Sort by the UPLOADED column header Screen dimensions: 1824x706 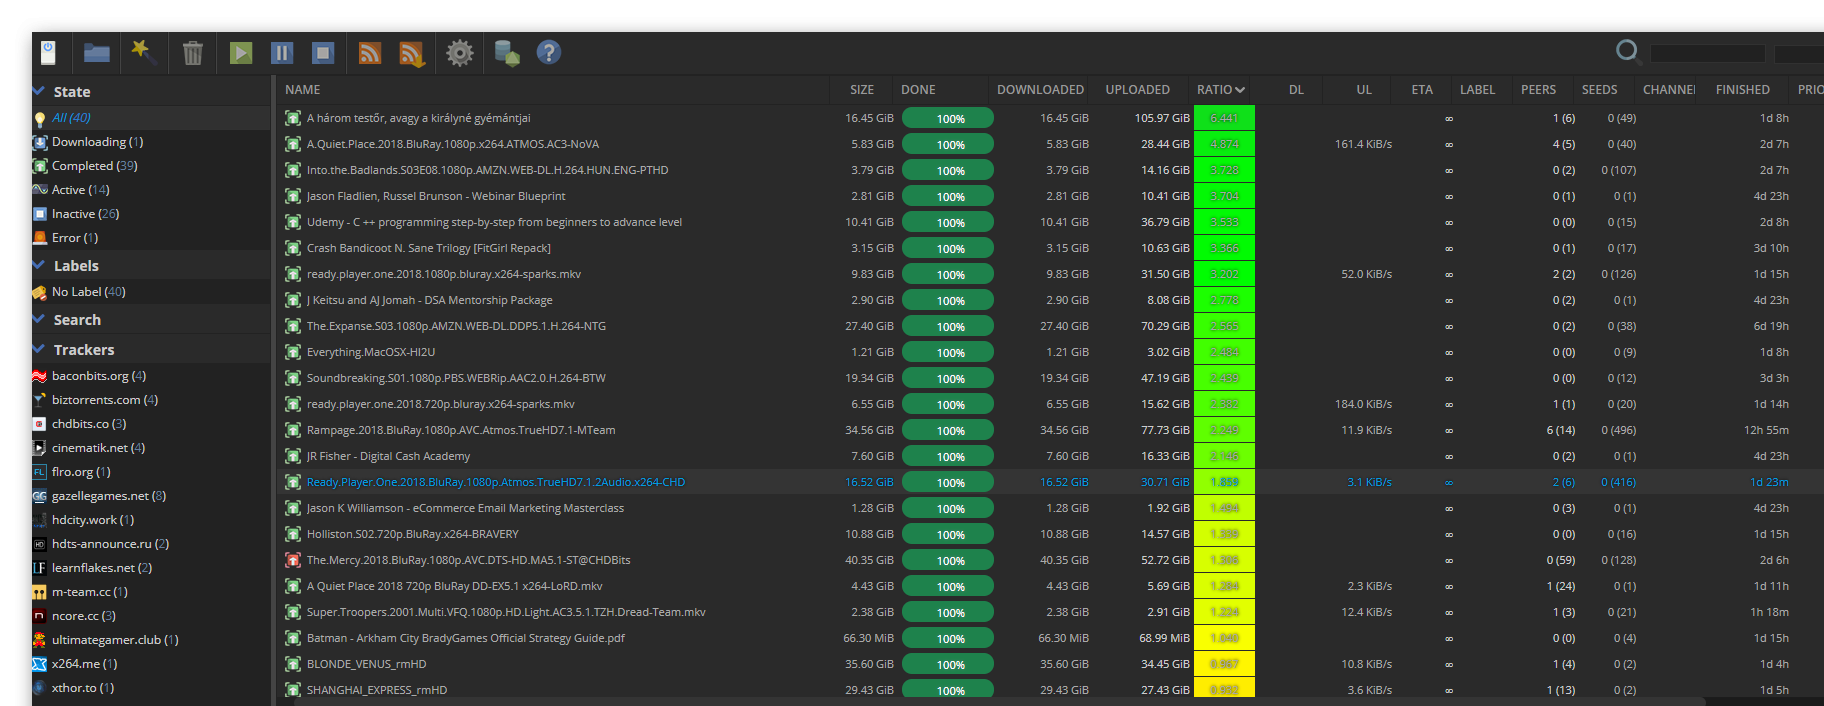[1138, 90]
